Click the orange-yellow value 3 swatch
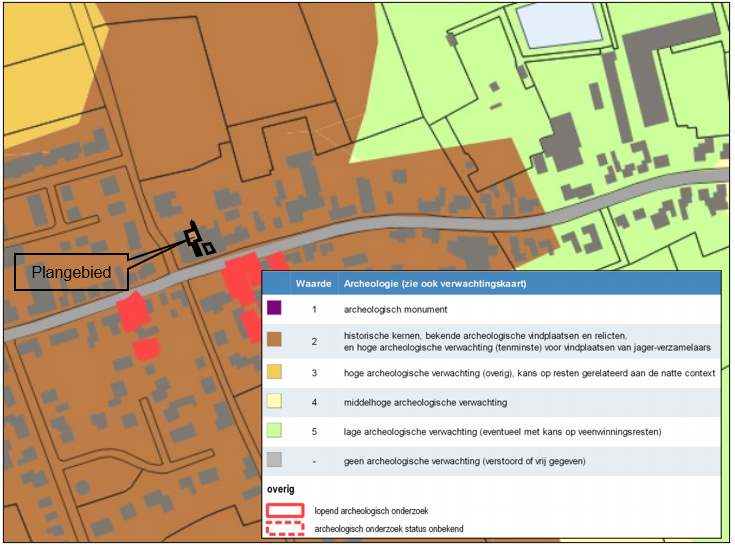The image size is (735, 545). pyautogui.click(x=274, y=372)
